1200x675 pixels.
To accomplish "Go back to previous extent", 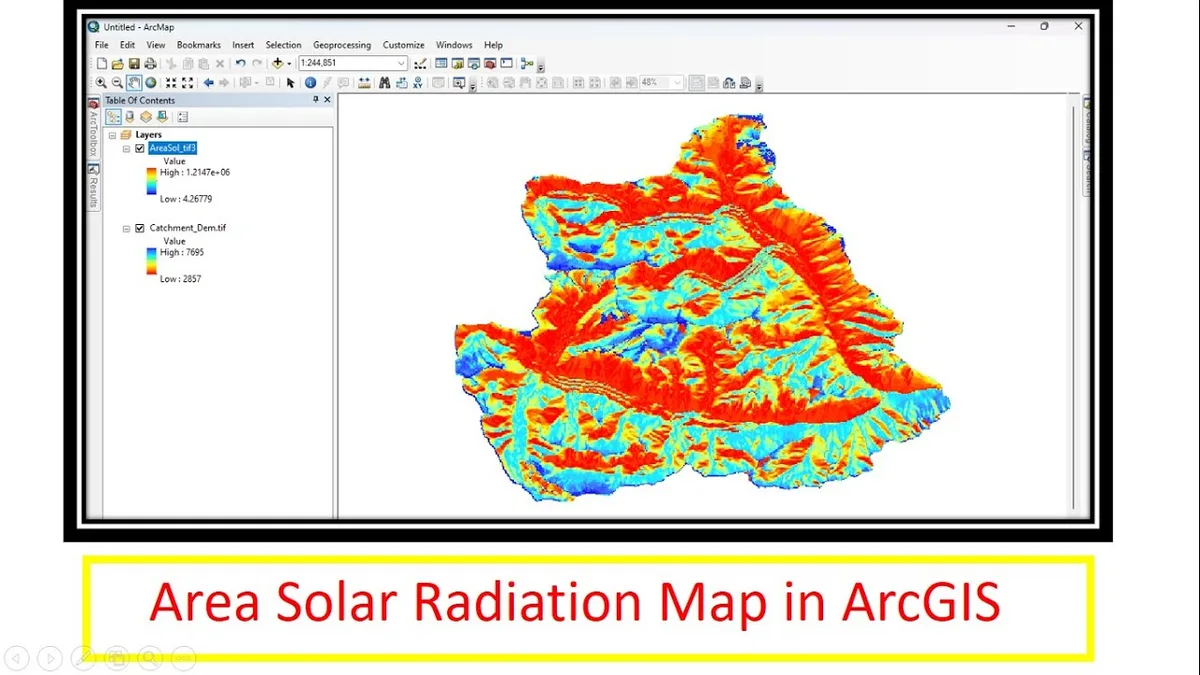I will point(209,82).
